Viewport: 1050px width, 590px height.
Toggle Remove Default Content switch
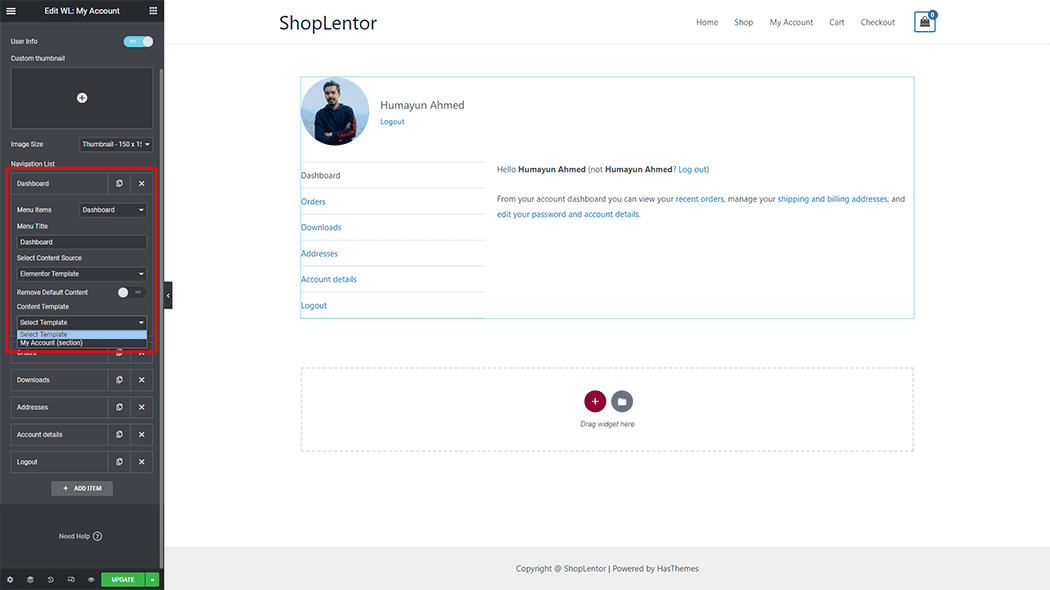(130, 292)
